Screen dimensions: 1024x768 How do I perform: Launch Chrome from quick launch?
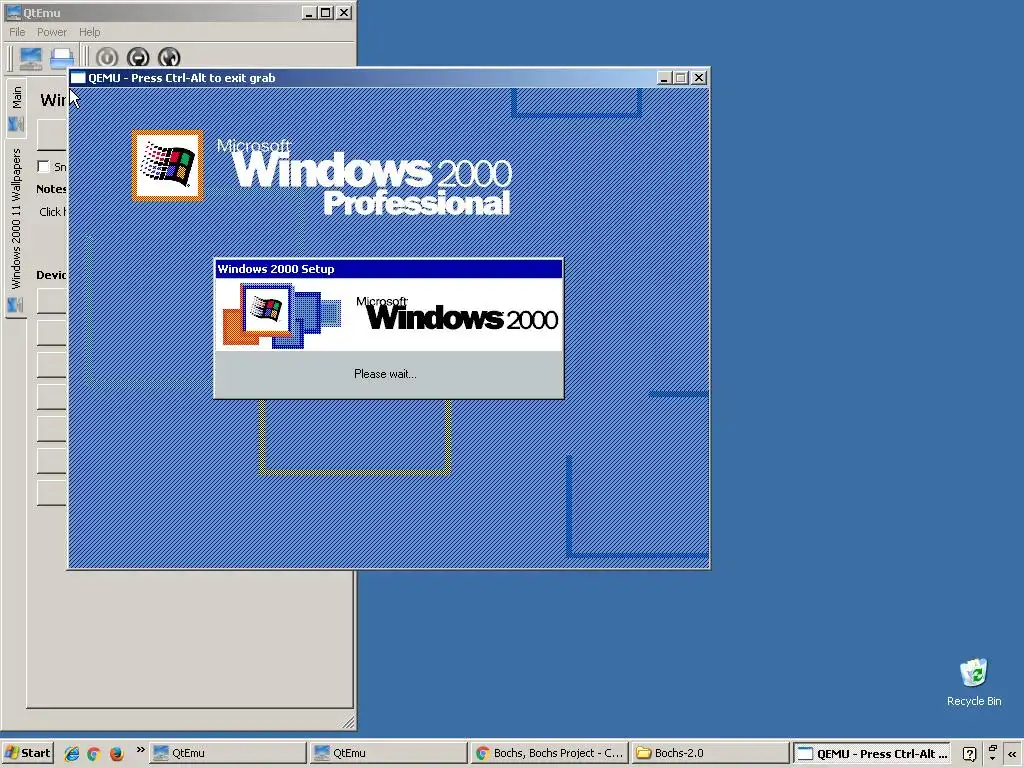tap(93, 753)
